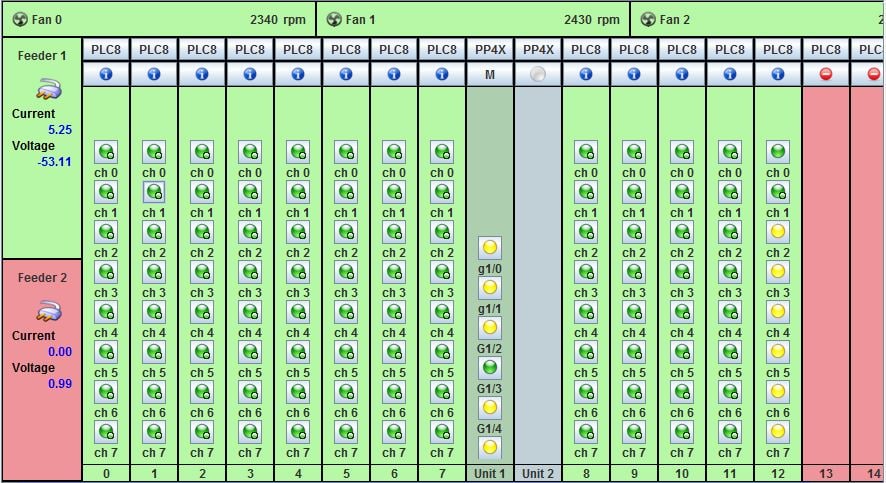Click Feeder 2 voltage value 0.99
This screenshot has width=886, height=483.
click(x=60, y=384)
